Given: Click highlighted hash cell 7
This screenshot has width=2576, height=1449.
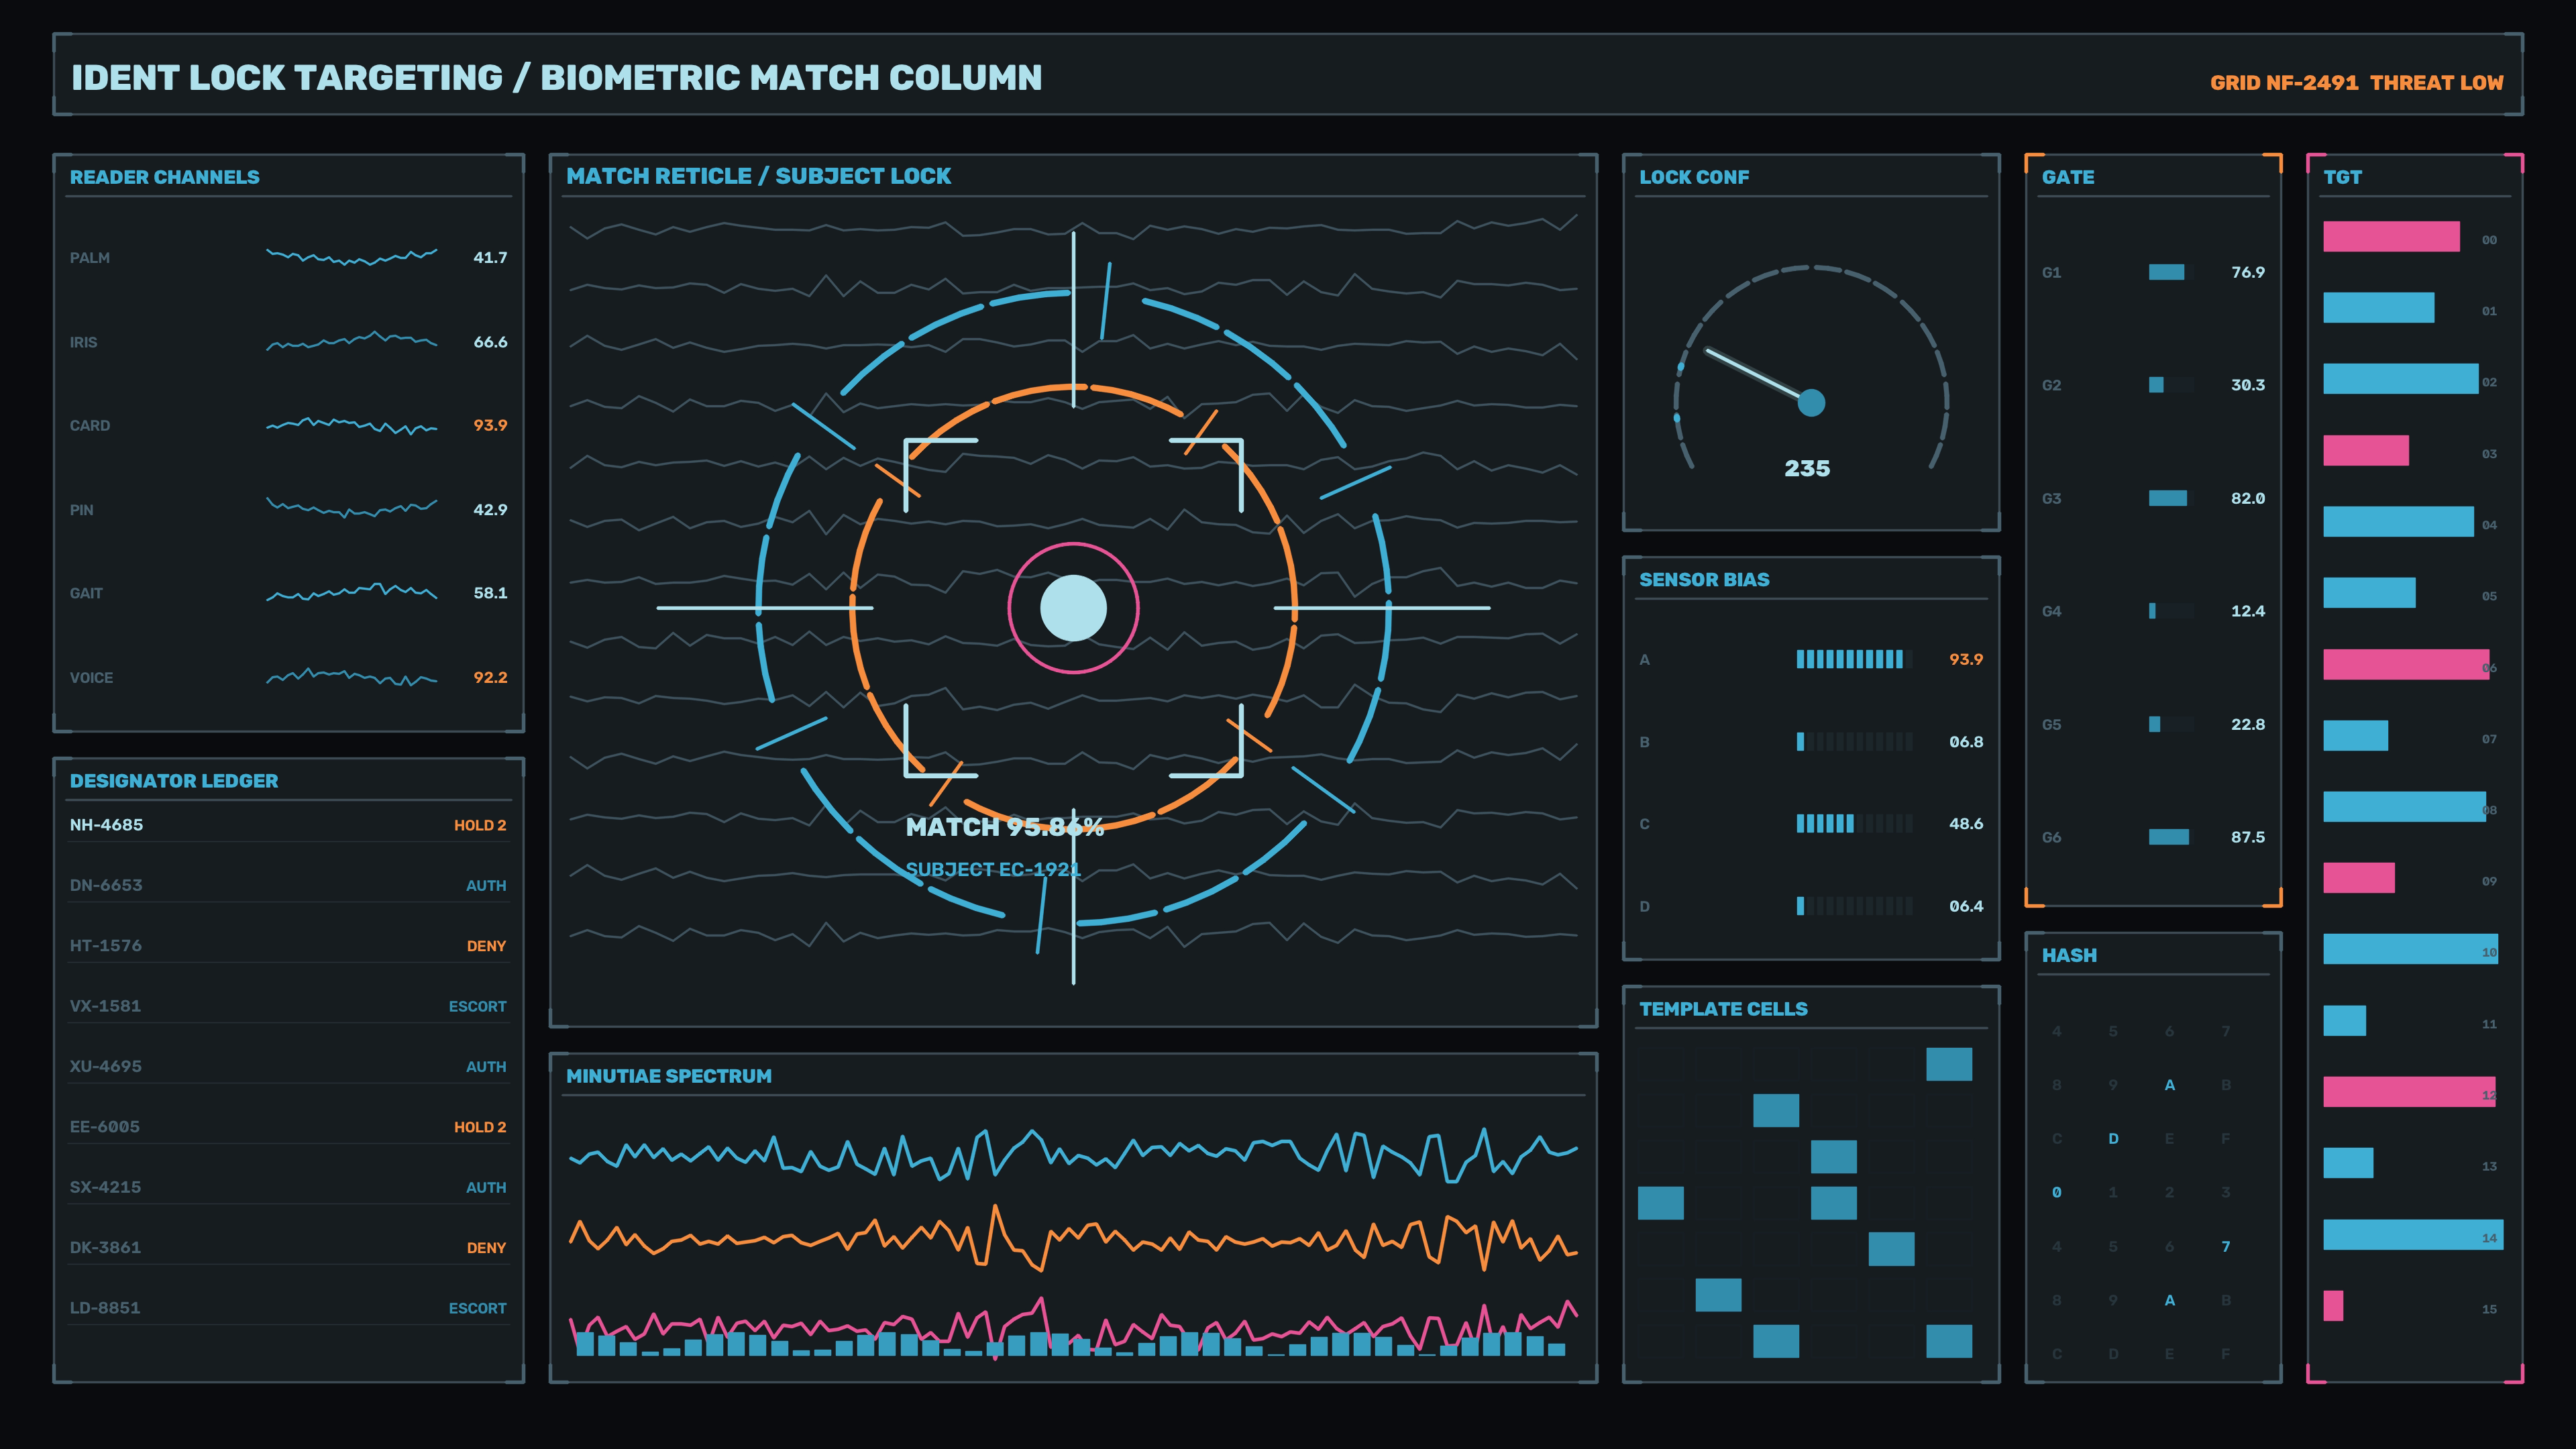Looking at the screenshot, I should click(2225, 1246).
